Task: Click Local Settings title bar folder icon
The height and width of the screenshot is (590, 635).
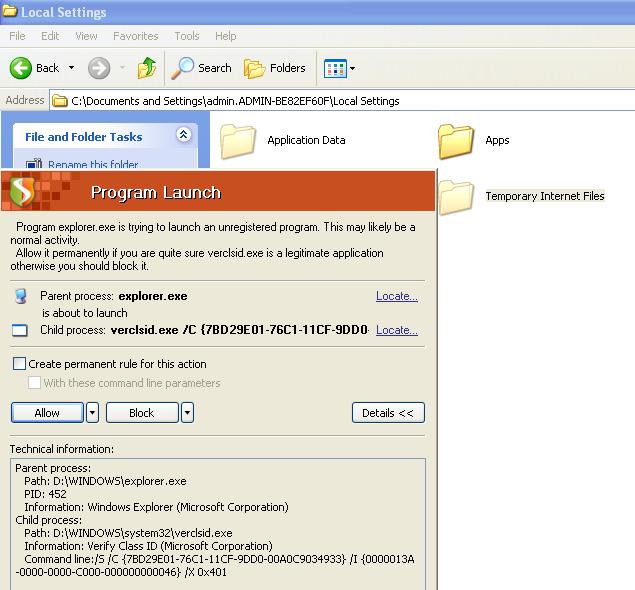Action: [x=9, y=11]
